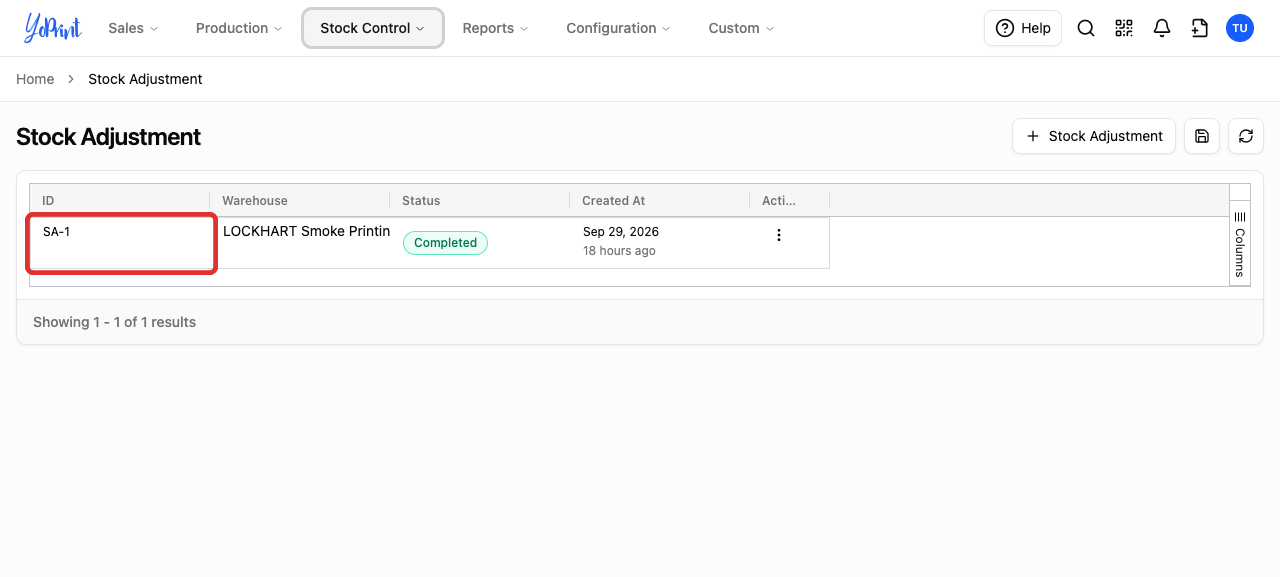This screenshot has width=1280, height=577.
Task: Click the 'Showing 1 - 1 of 1 results' text
Action: pyautogui.click(x=114, y=322)
